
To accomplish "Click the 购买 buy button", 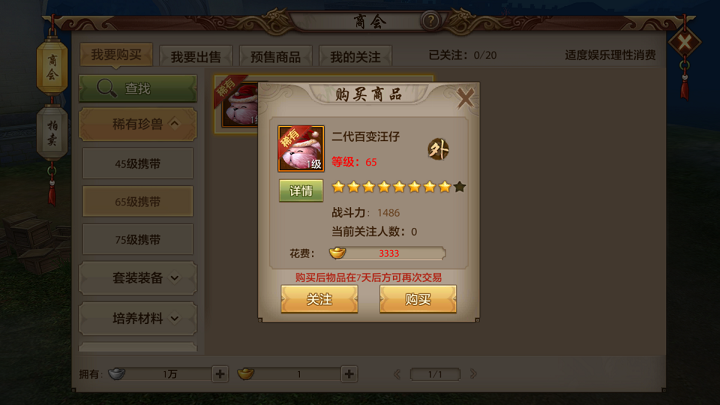I will (x=418, y=299).
